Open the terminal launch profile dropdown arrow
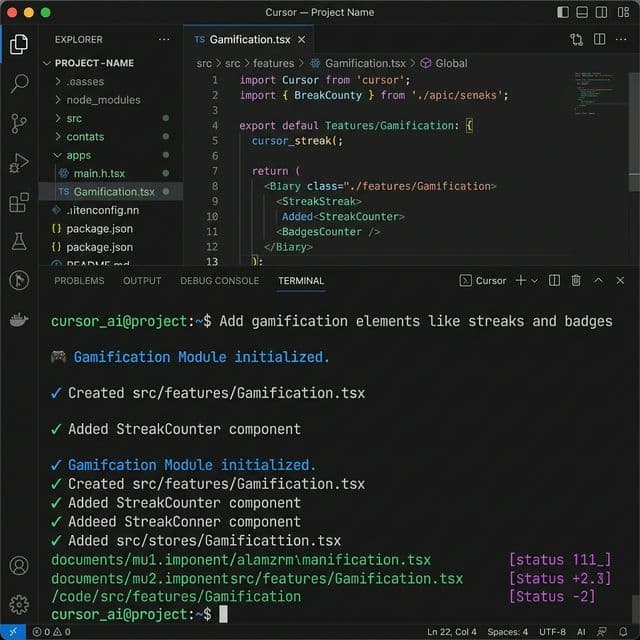Image resolution: width=640 pixels, height=640 pixels. click(x=534, y=281)
